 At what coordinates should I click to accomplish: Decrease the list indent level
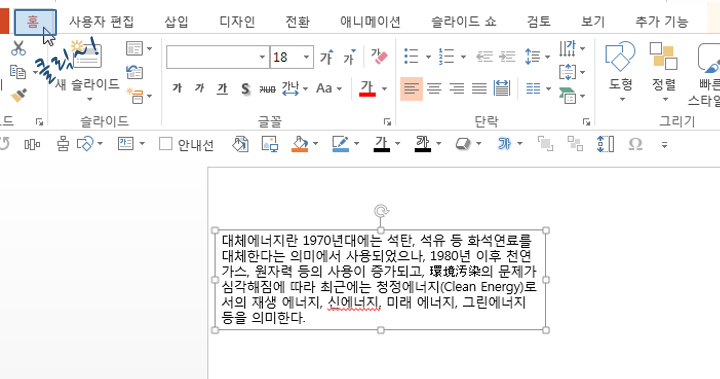coord(484,57)
